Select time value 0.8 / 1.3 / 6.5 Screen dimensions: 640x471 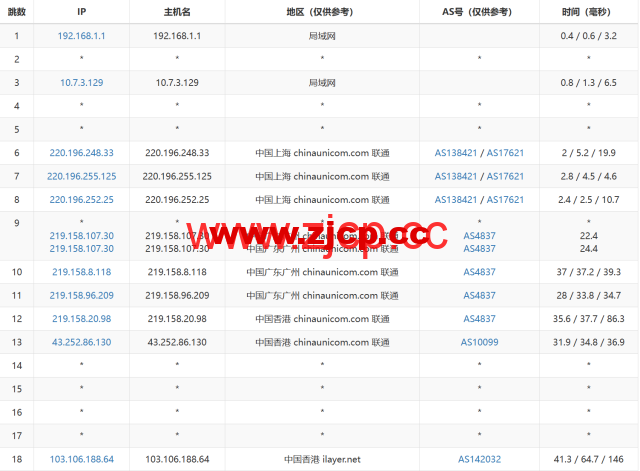point(589,83)
